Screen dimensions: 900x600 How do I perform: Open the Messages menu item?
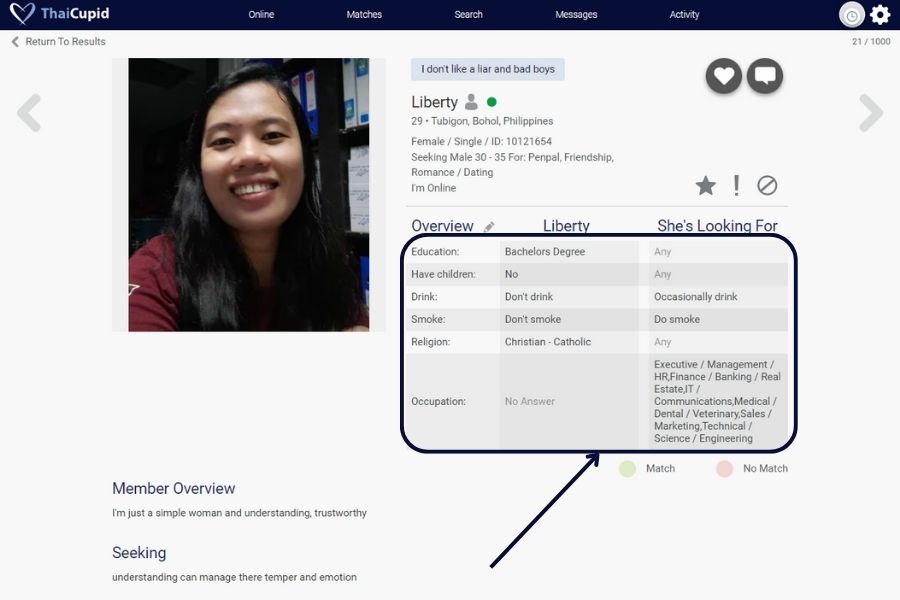pyautogui.click(x=576, y=15)
